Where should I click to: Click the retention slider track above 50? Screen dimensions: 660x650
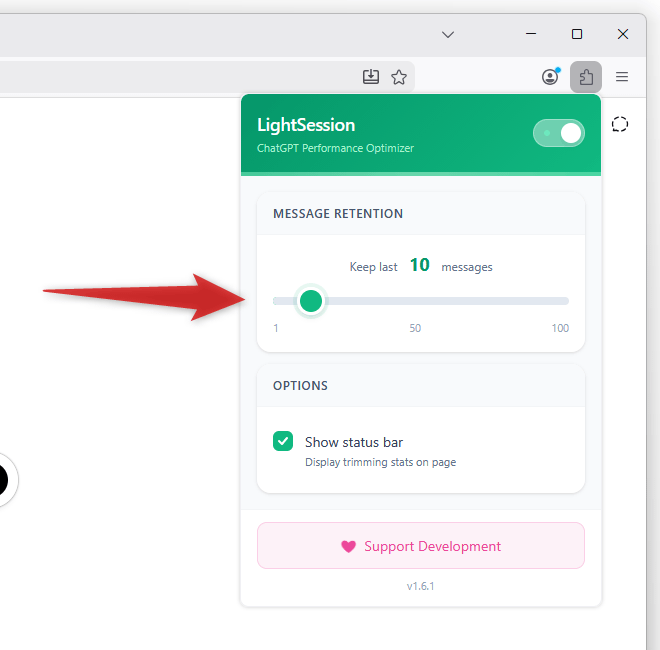[415, 300]
